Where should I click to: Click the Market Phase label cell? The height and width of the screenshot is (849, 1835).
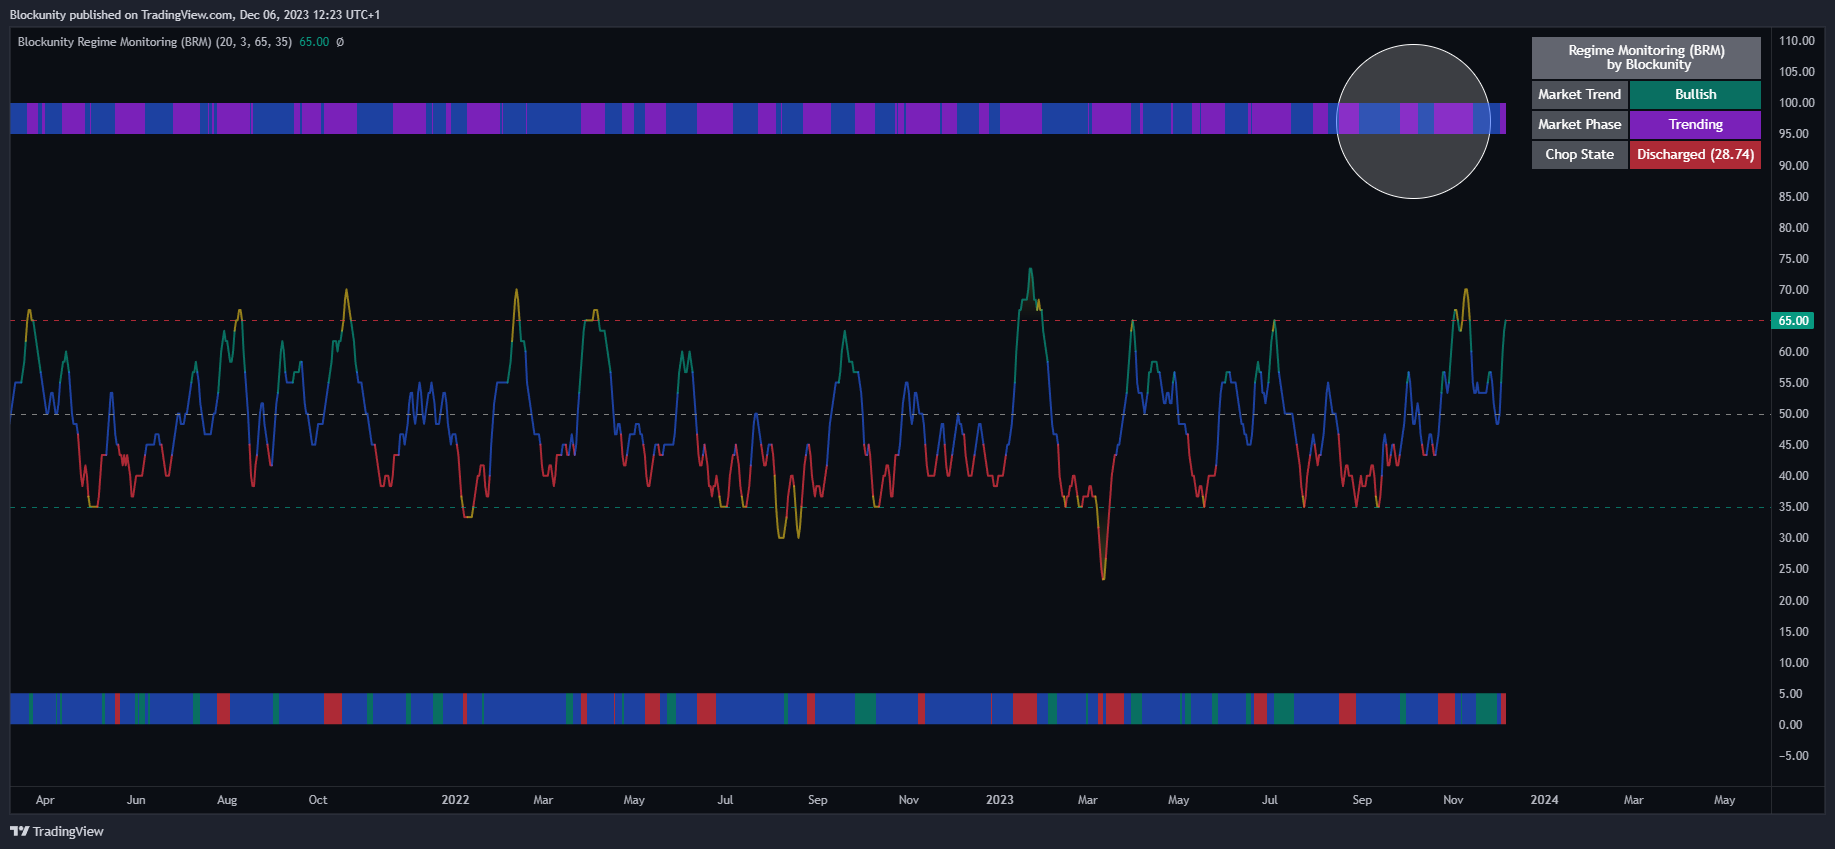click(1580, 124)
